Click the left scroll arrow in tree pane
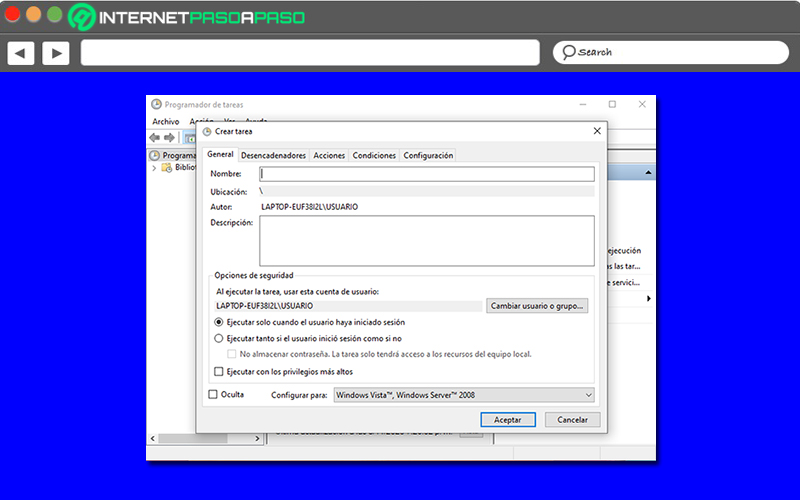800x500 pixels. [x=153, y=438]
